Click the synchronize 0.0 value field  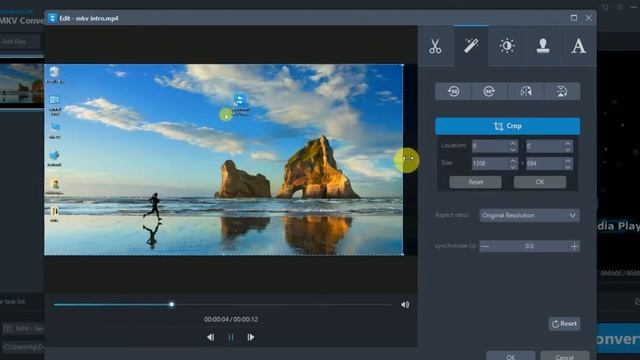(529, 246)
